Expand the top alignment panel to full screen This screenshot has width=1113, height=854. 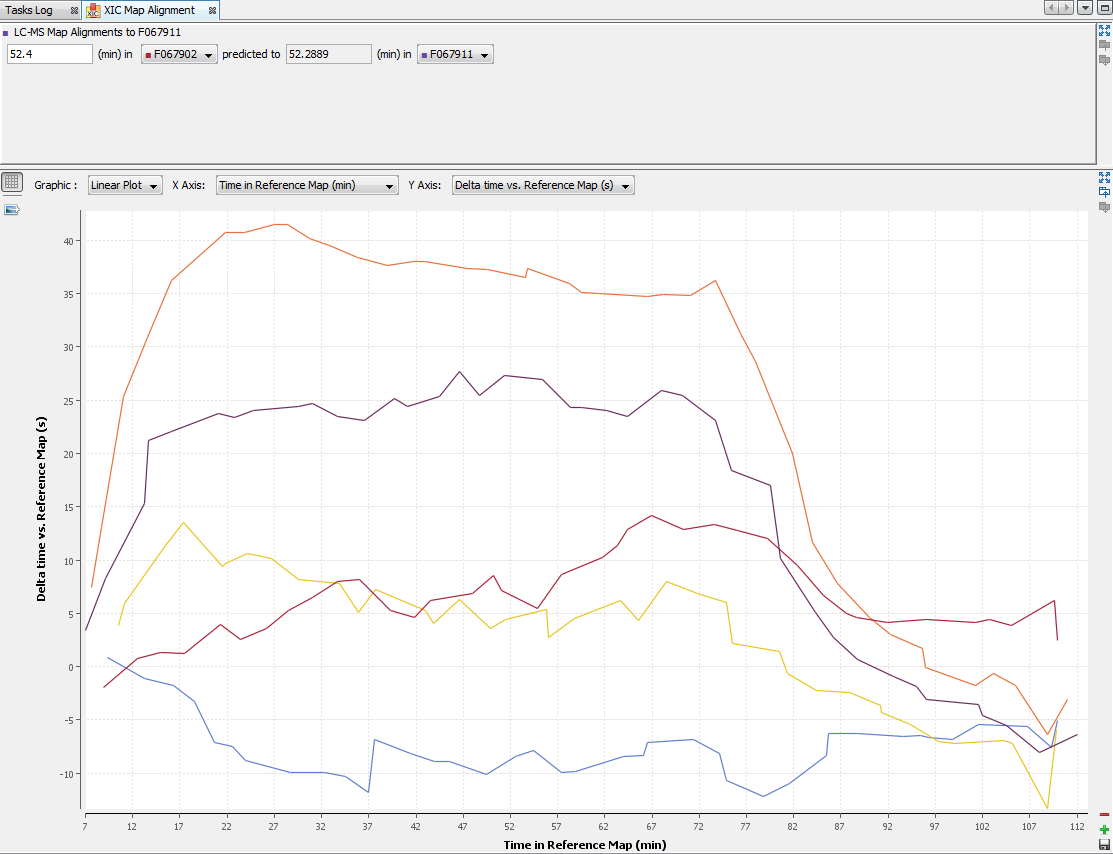(x=1104, y=31)
